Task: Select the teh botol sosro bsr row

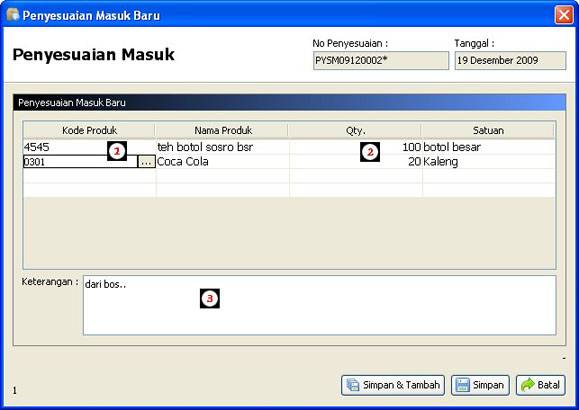Action: (289, 147)
